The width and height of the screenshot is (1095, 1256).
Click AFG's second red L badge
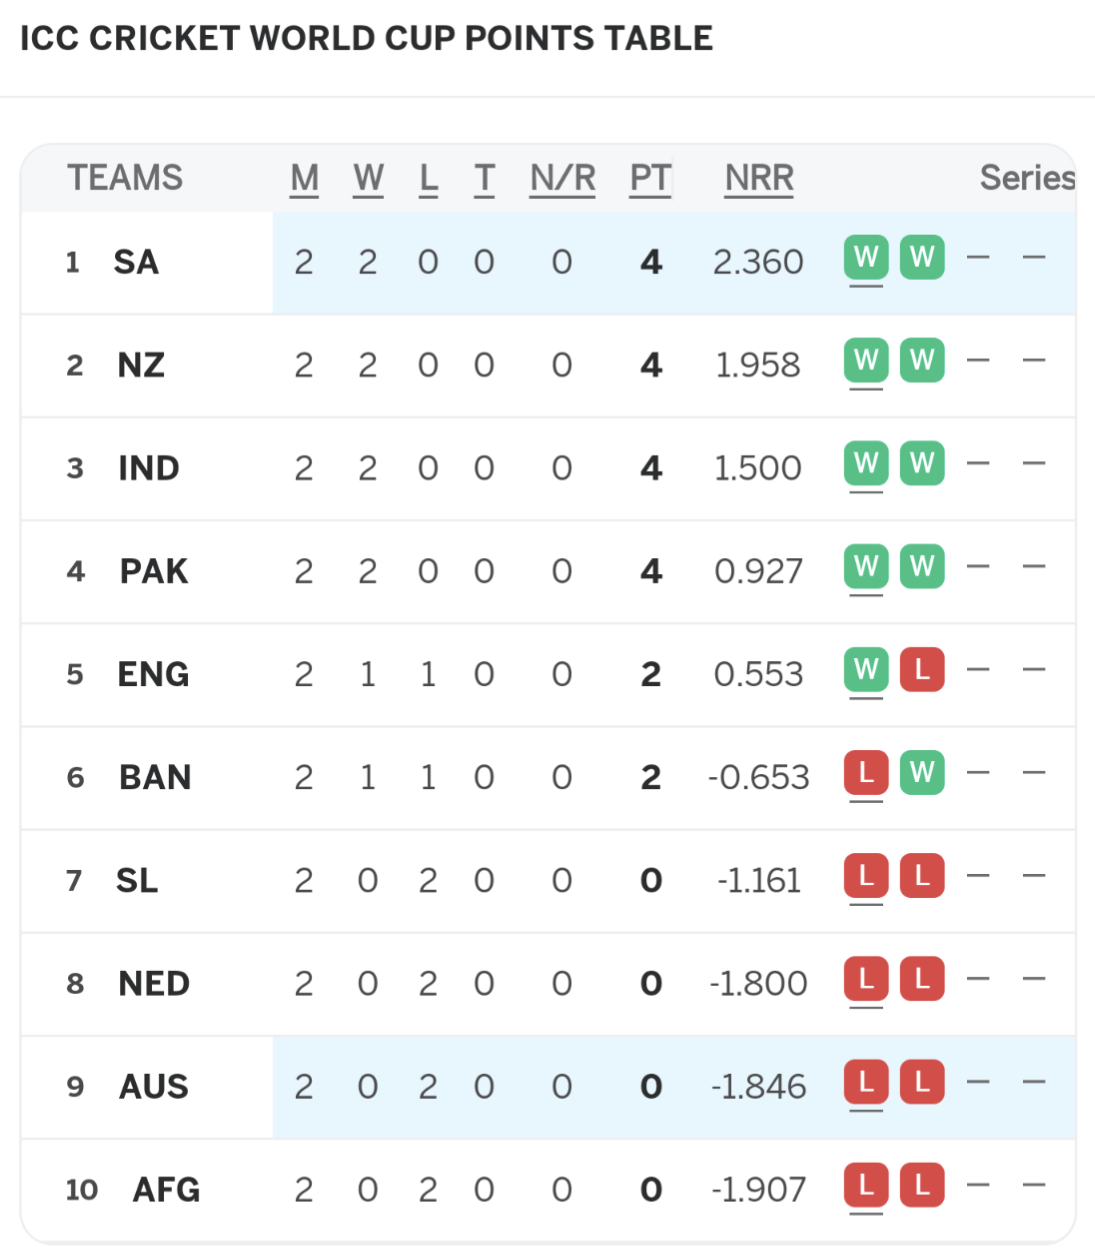(x=922, y=1185)
